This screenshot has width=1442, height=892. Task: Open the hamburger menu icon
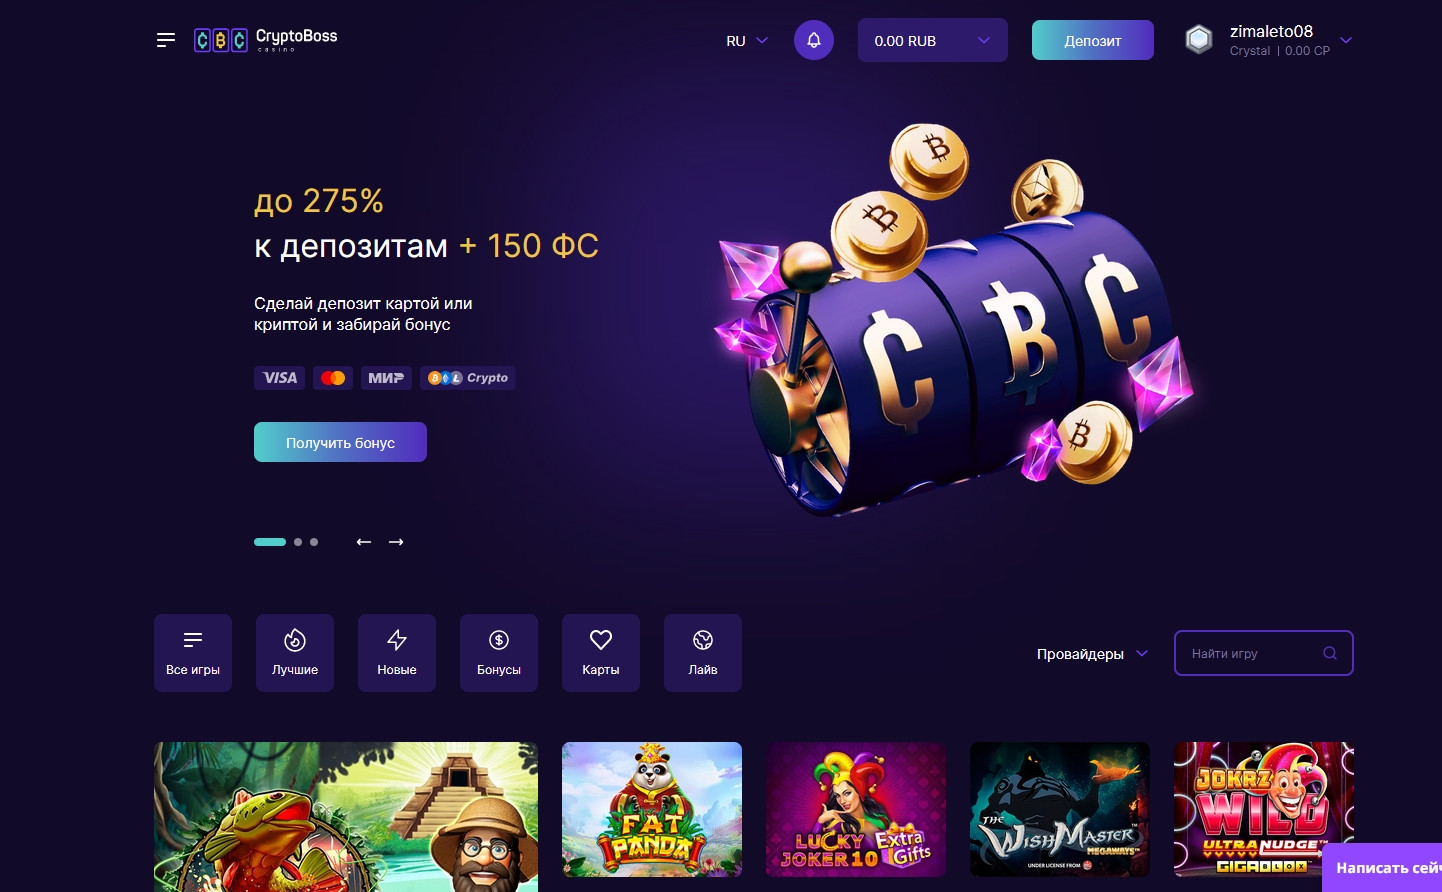166,40
